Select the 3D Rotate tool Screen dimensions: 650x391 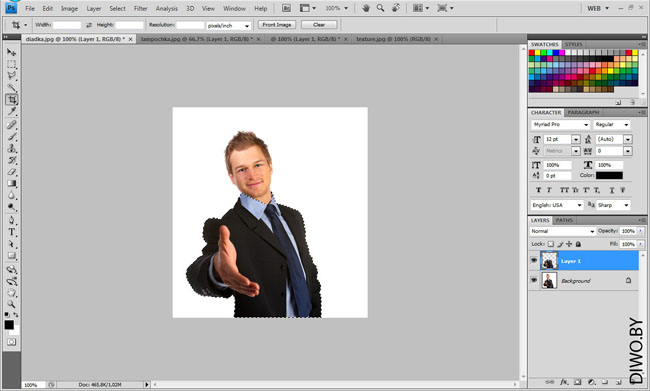point(12,270)
